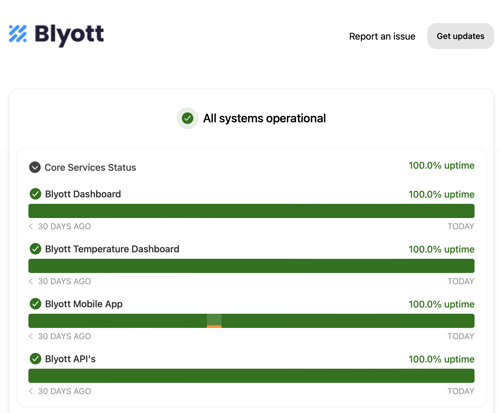Click the orange incident marker in Mobile App bar
The height and width of the screenshot is (413, 500).
214,326
